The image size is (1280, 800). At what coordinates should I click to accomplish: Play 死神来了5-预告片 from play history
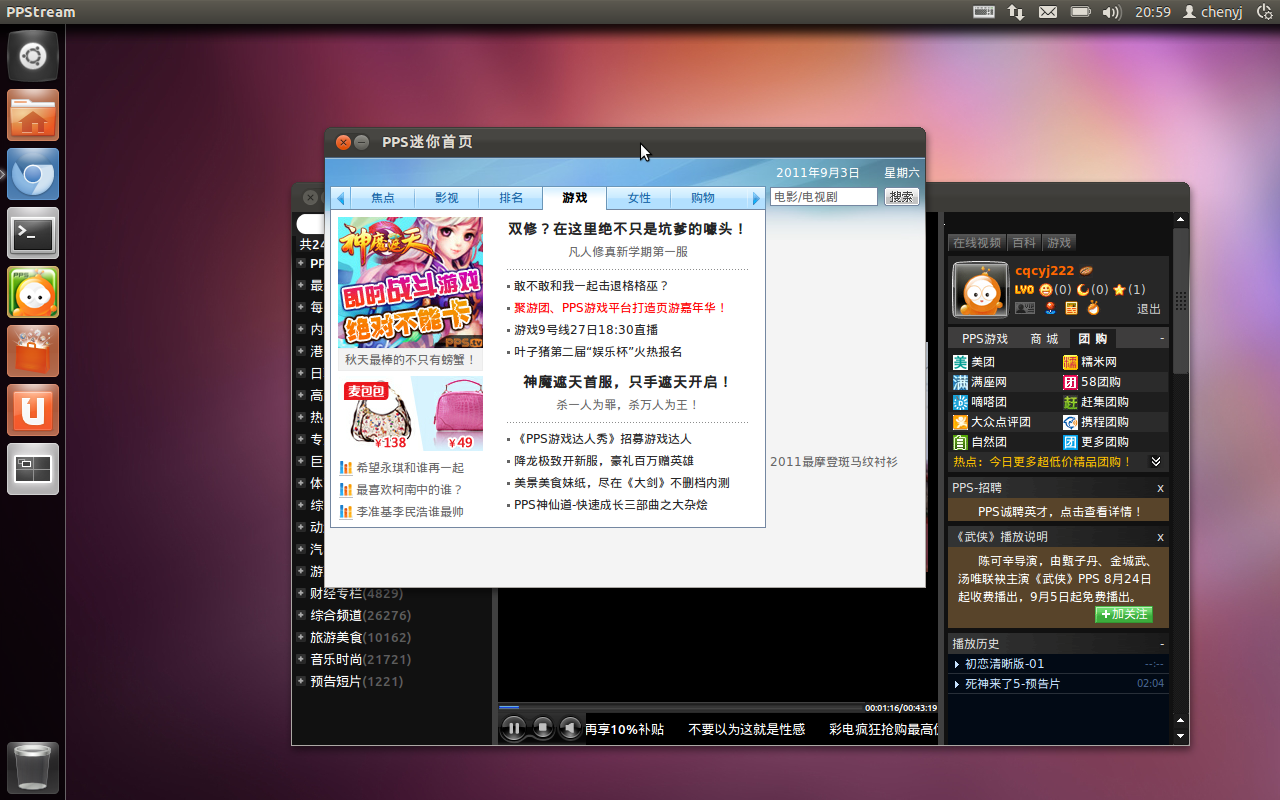tap(1012, 684)
